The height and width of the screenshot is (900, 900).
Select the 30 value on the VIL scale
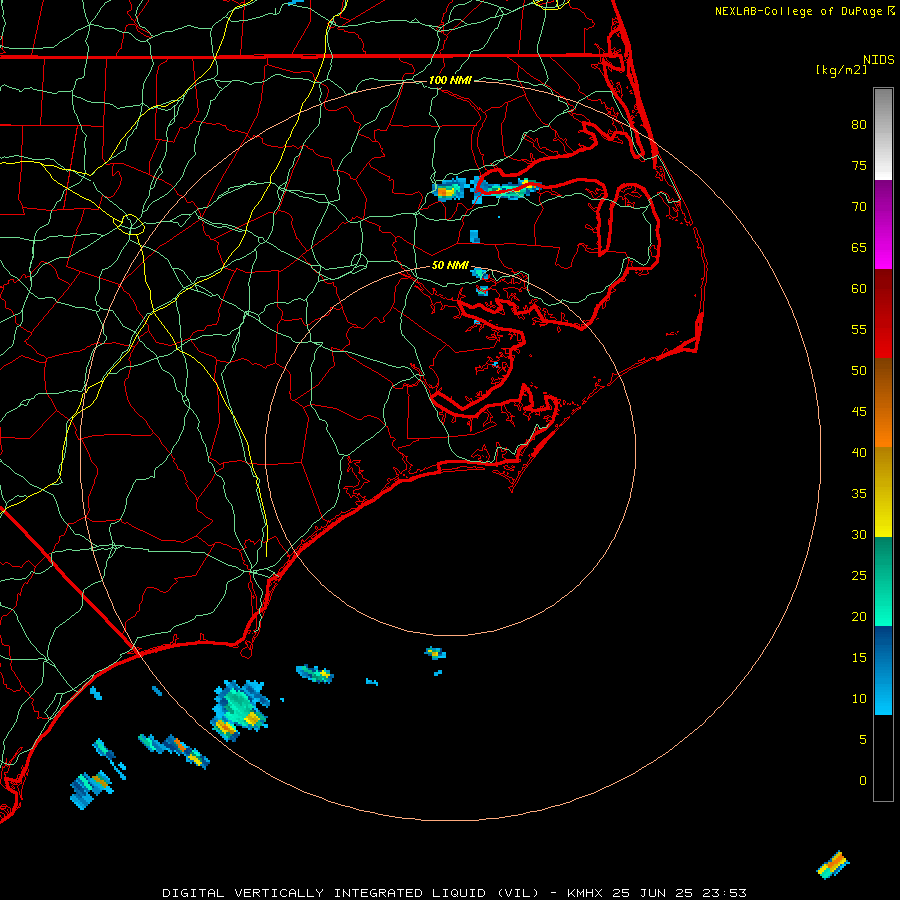click(x=859, y=535)
